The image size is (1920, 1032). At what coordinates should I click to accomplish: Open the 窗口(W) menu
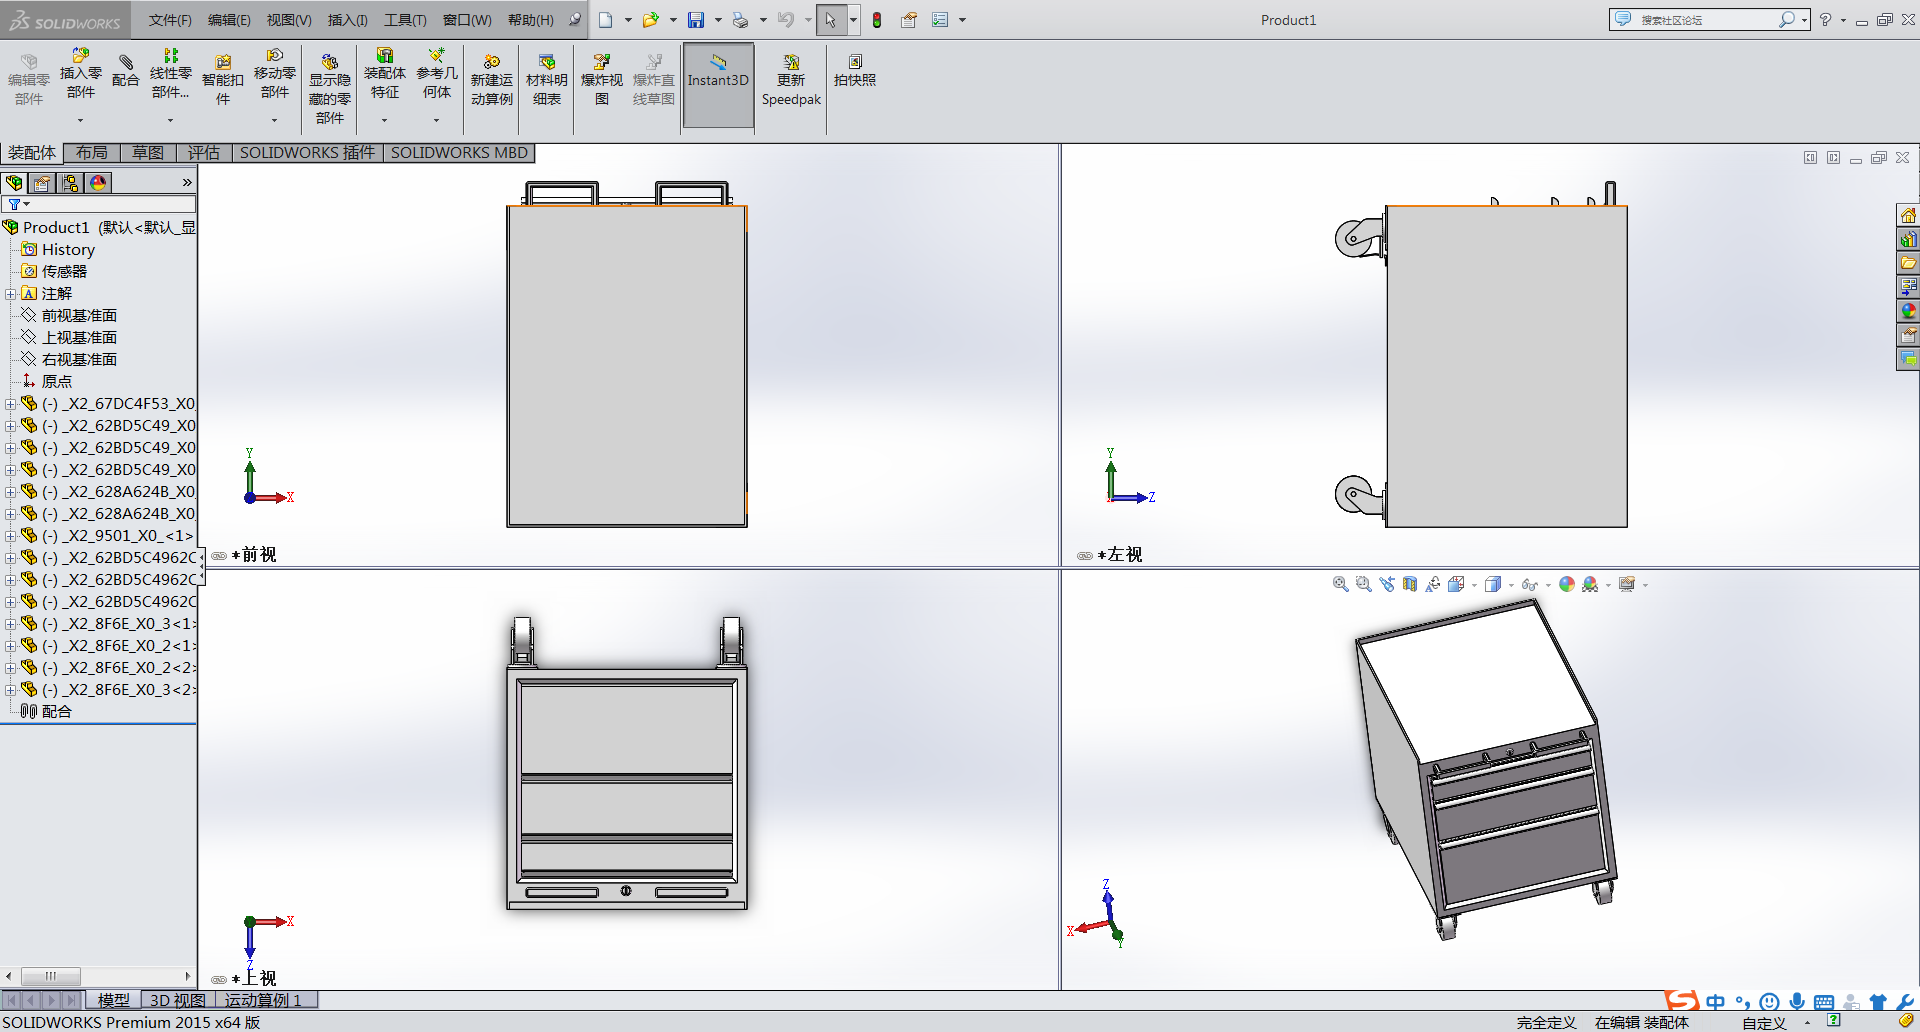(x=467, y=20)
